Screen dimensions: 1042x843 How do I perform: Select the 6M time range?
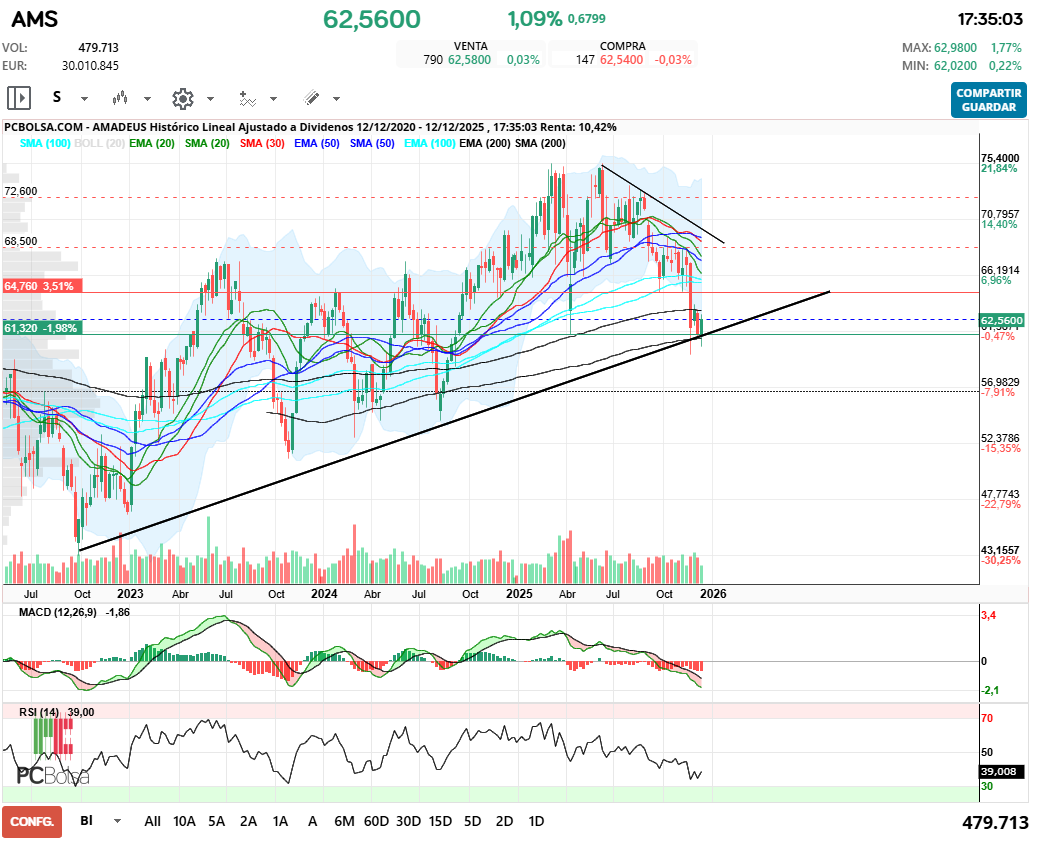pos(344,821)
